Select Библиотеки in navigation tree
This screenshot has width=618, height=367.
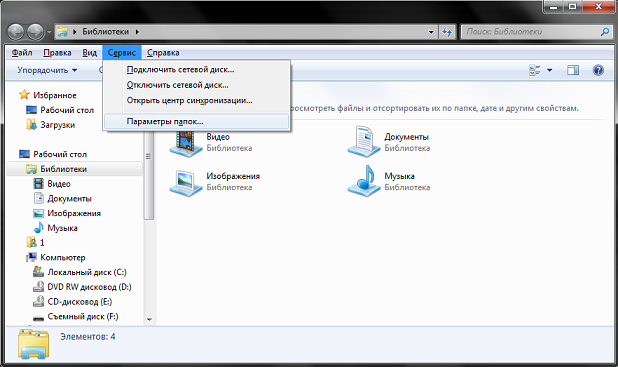[75, 169]
